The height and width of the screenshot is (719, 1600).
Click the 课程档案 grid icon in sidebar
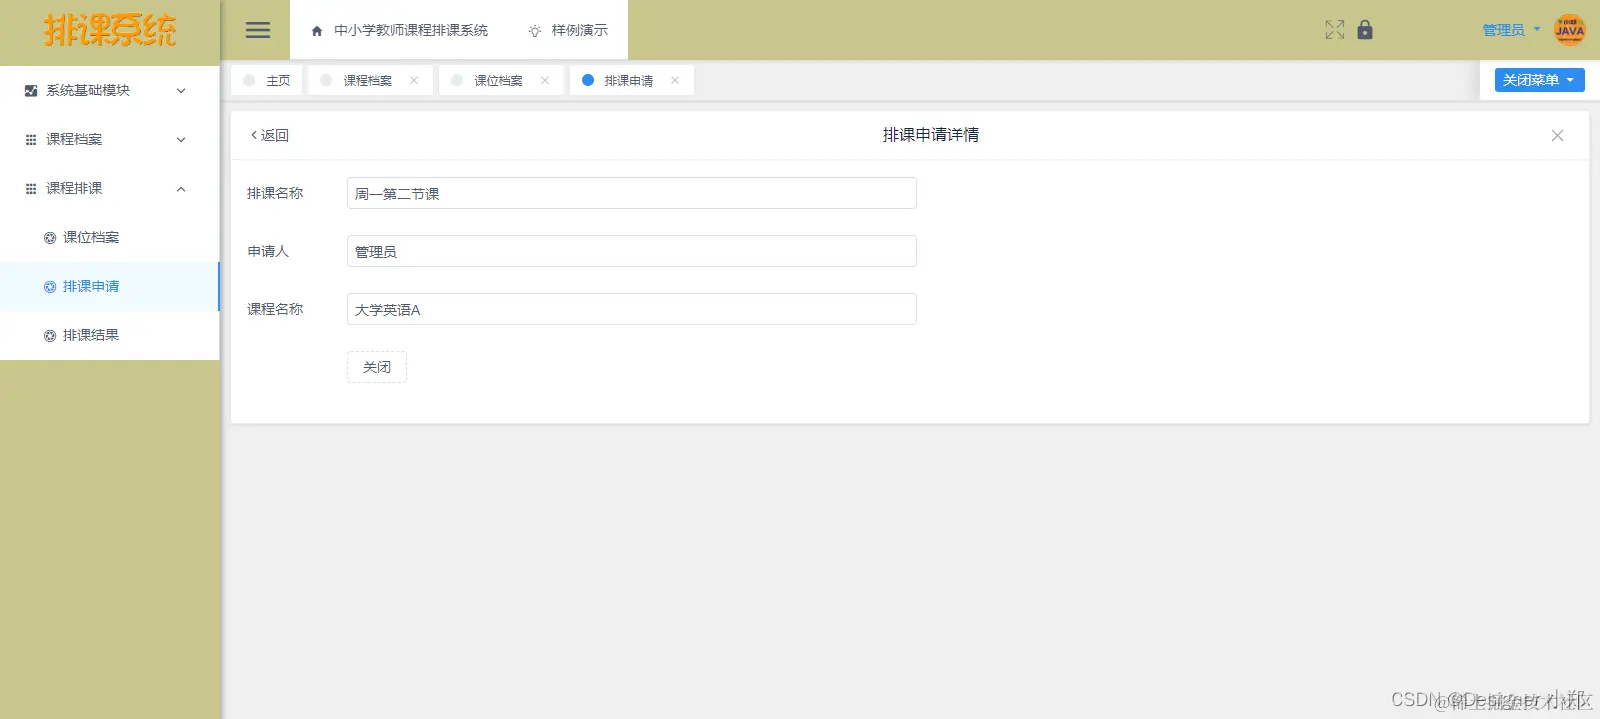[x=31, y=140]
